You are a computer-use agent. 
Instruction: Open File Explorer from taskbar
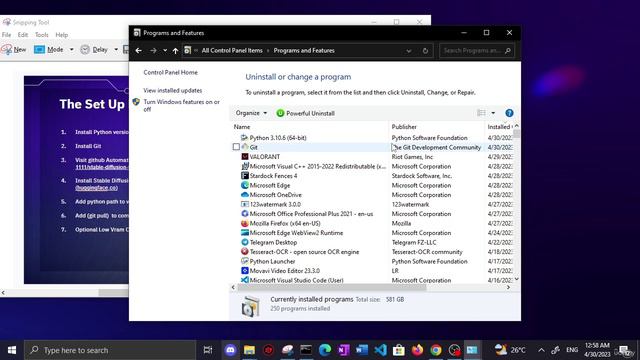pyautogui.click(x=249, y=350)
